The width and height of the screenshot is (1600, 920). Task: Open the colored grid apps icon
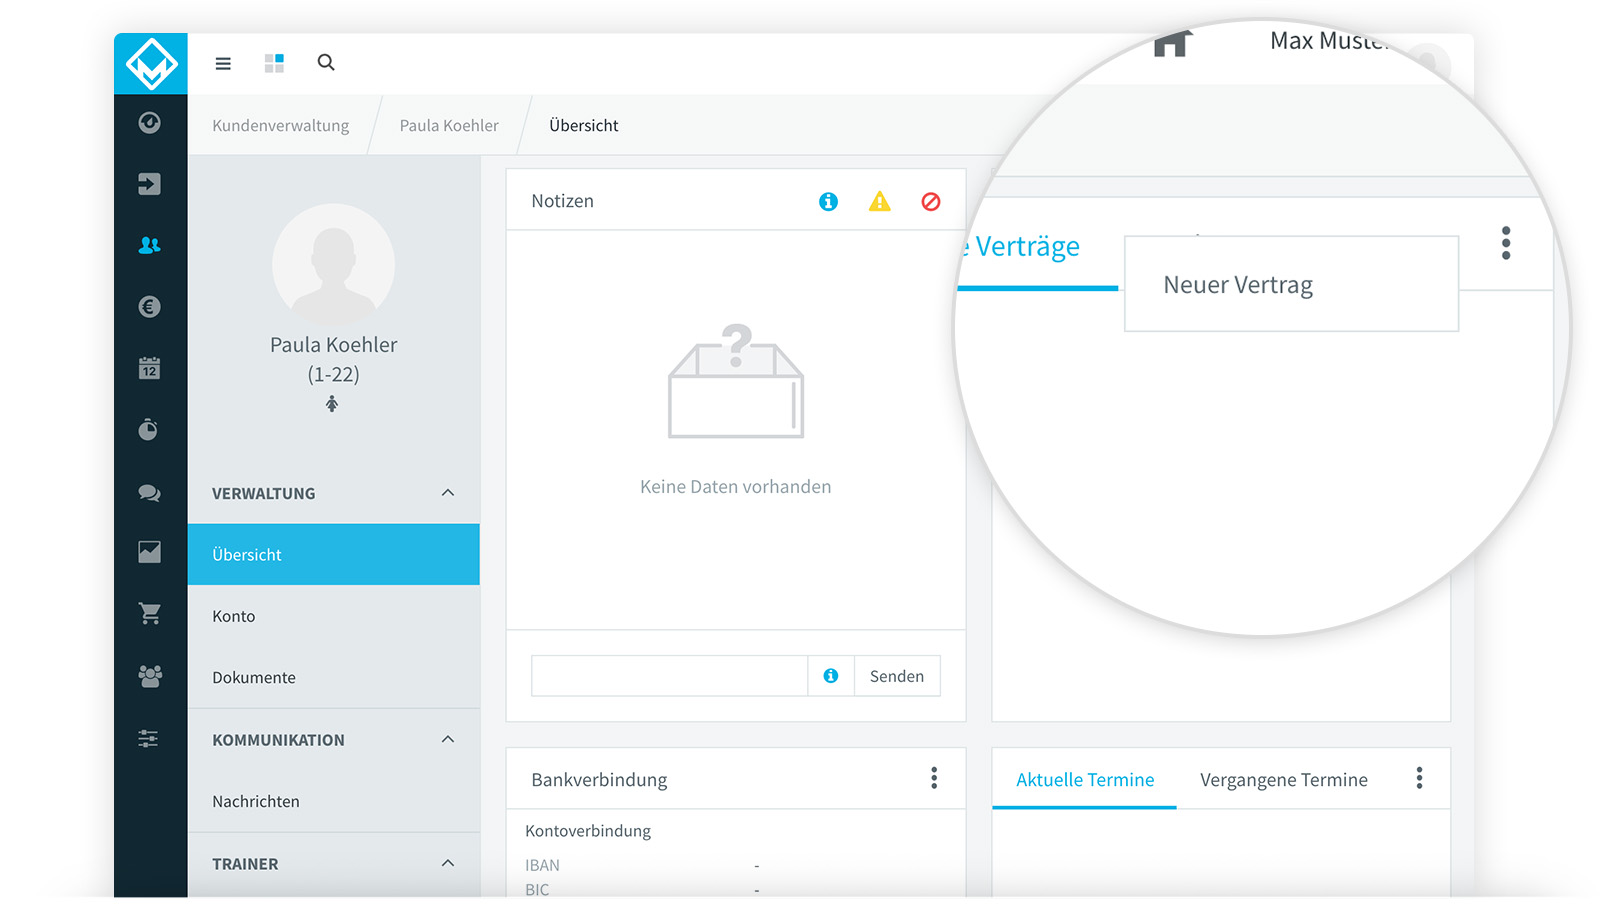(274, 63)
